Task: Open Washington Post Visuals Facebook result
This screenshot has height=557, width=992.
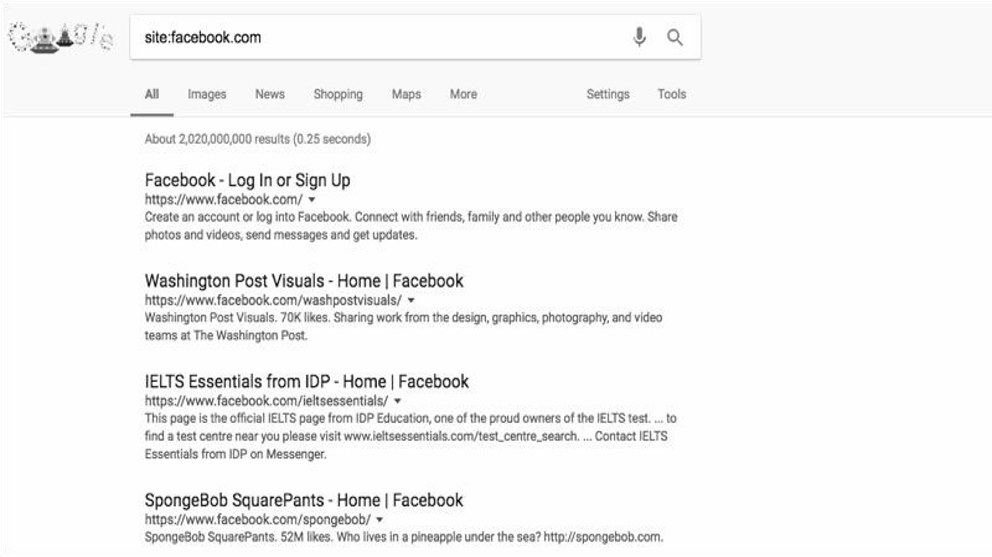Action: pyautogui.click(x=304, y=281)
